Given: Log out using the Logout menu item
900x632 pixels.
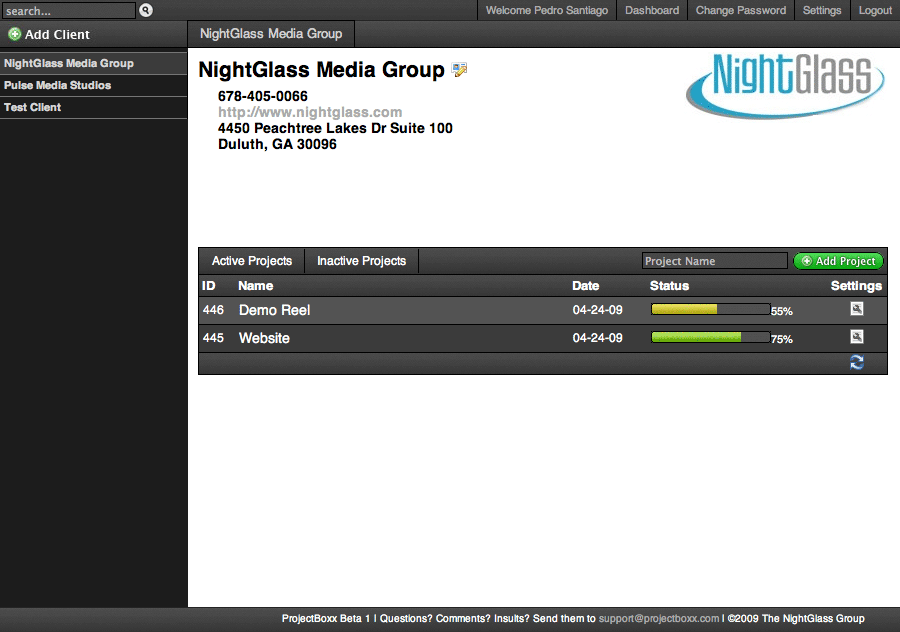Looking at the screenshot, I should (875, 10).
